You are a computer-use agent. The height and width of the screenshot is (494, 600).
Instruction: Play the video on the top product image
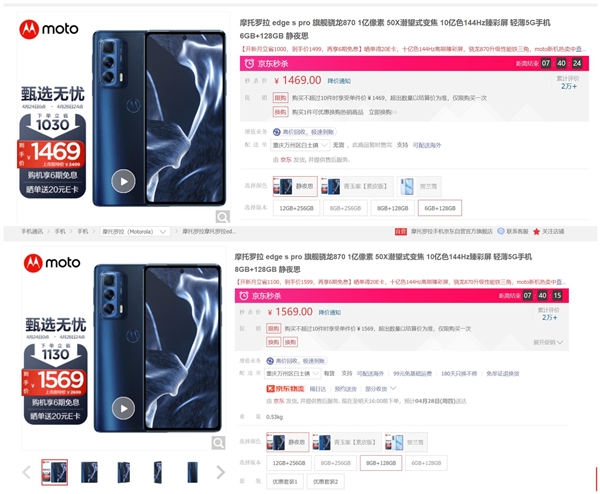(x=123, y=181)
